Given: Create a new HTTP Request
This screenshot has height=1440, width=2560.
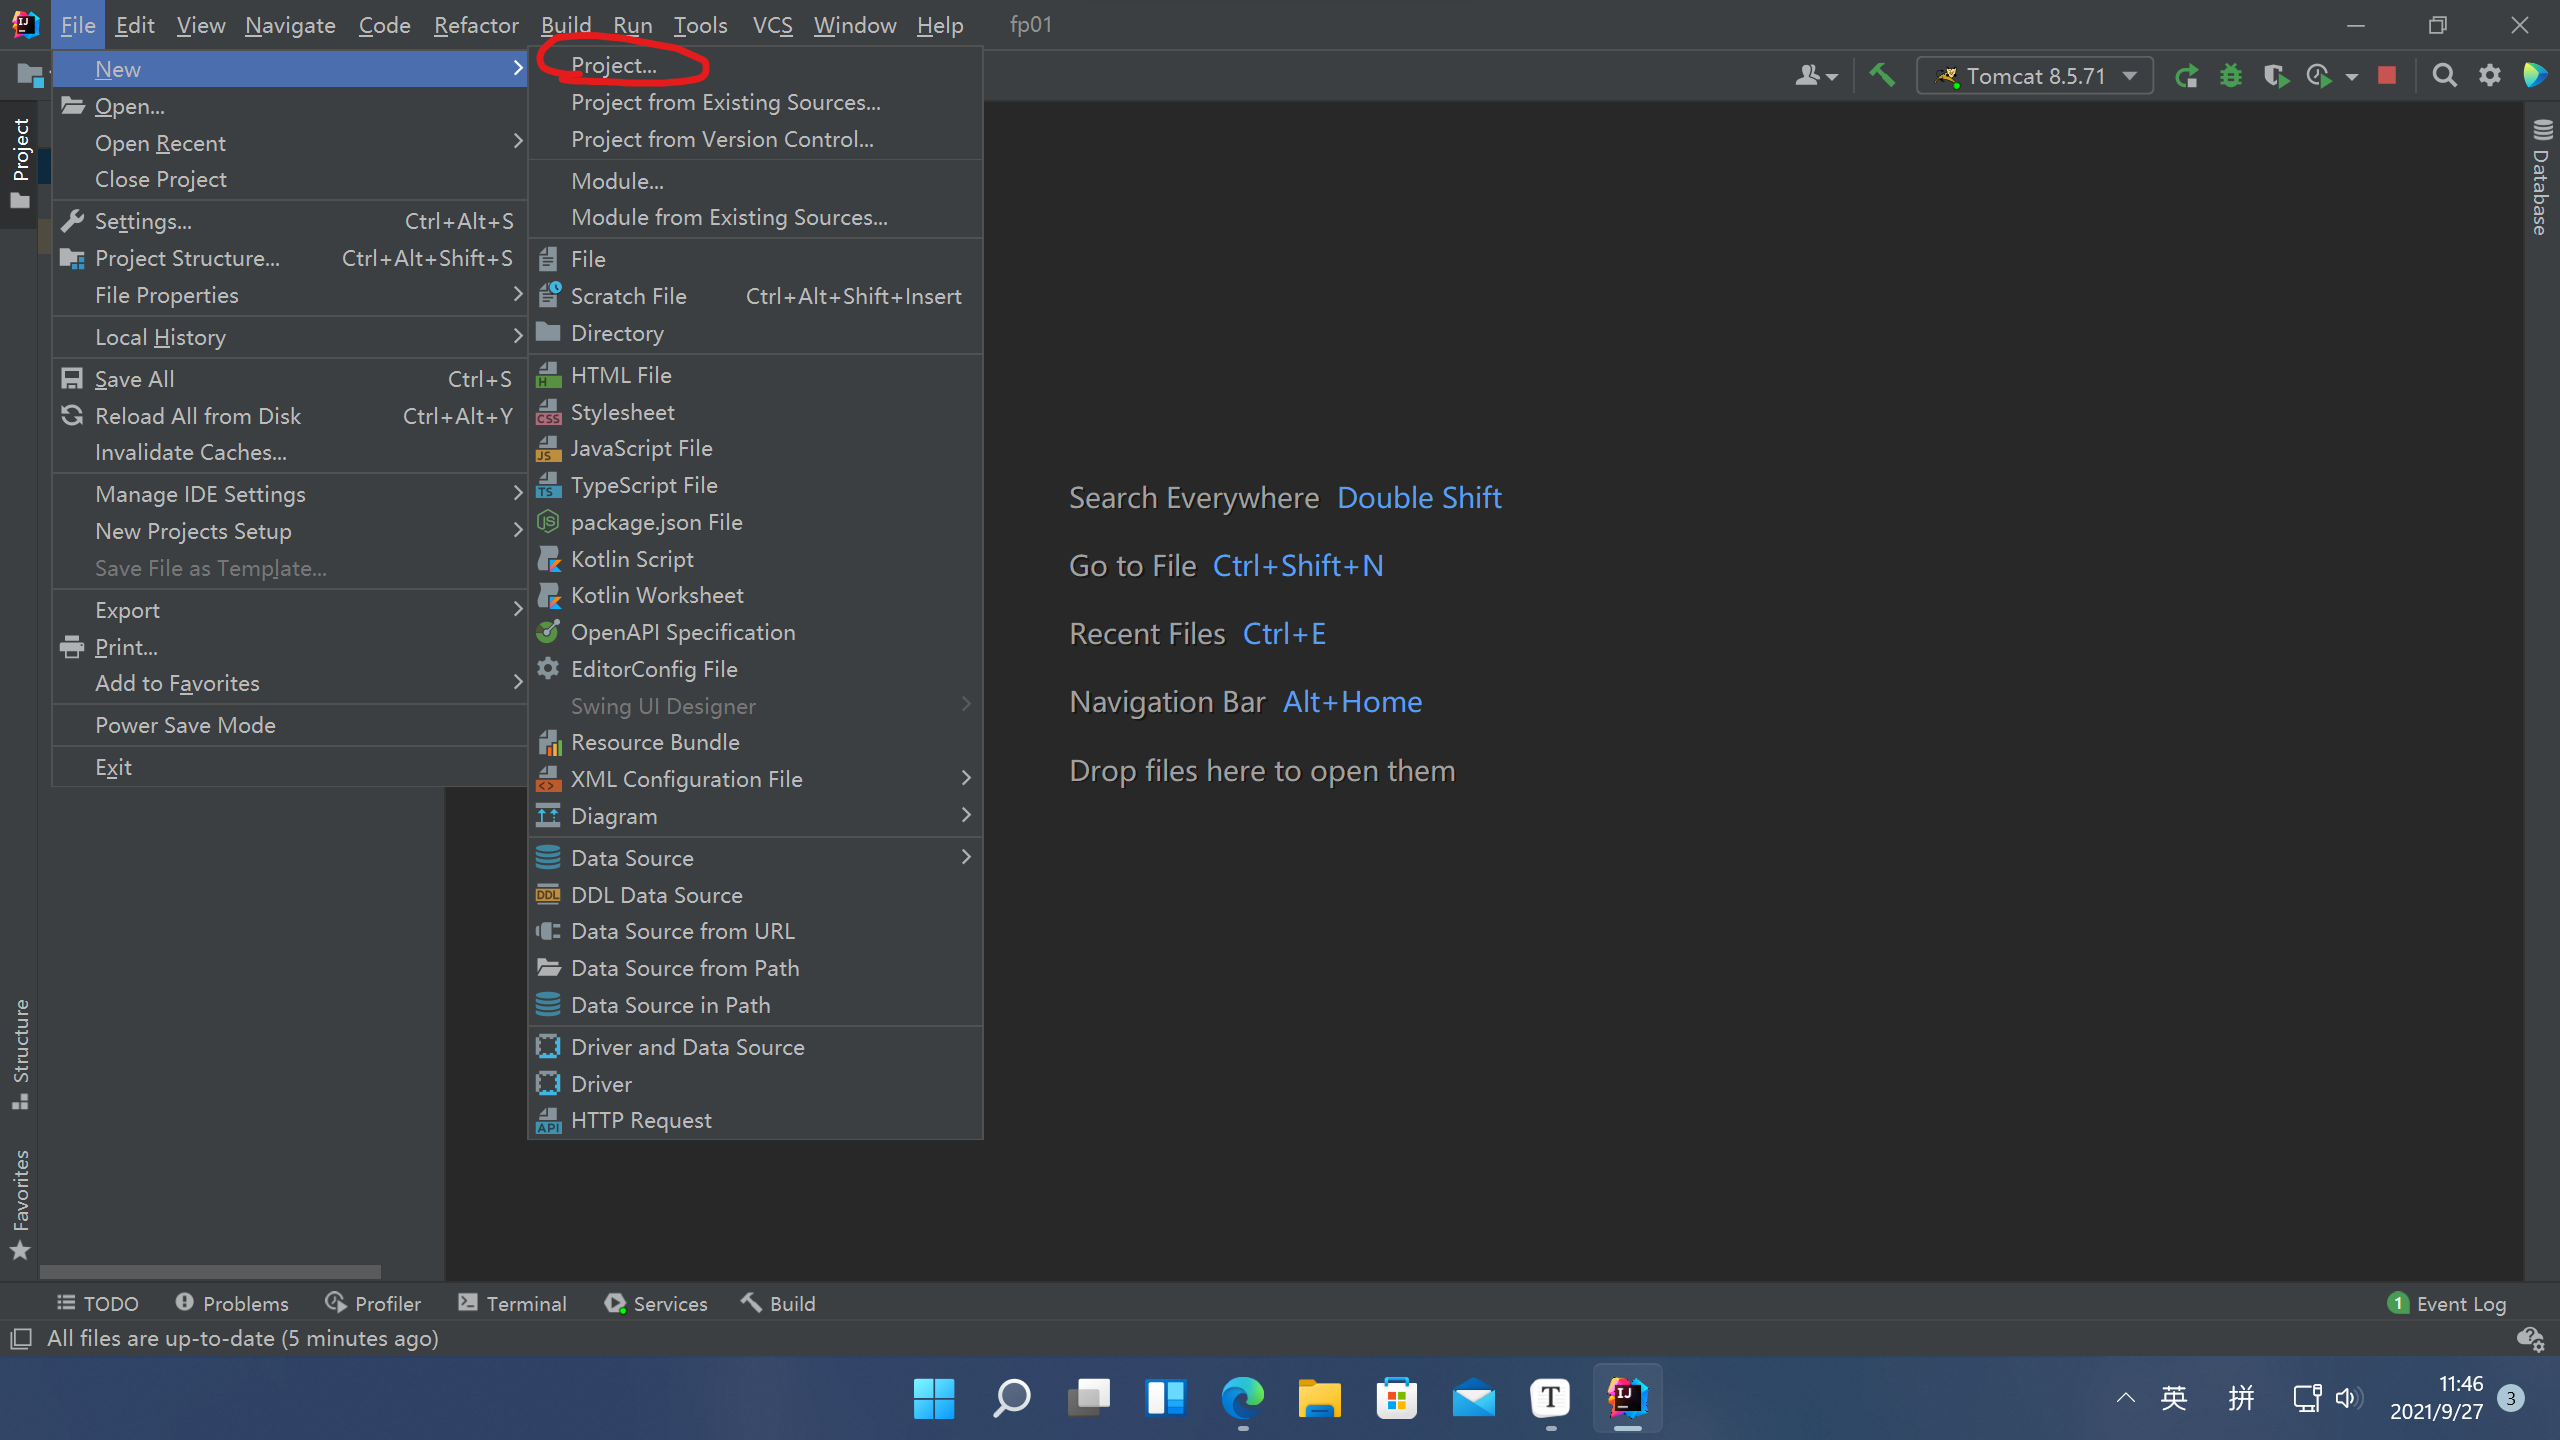Looking at the screenshot, I should coord(755,1120).
